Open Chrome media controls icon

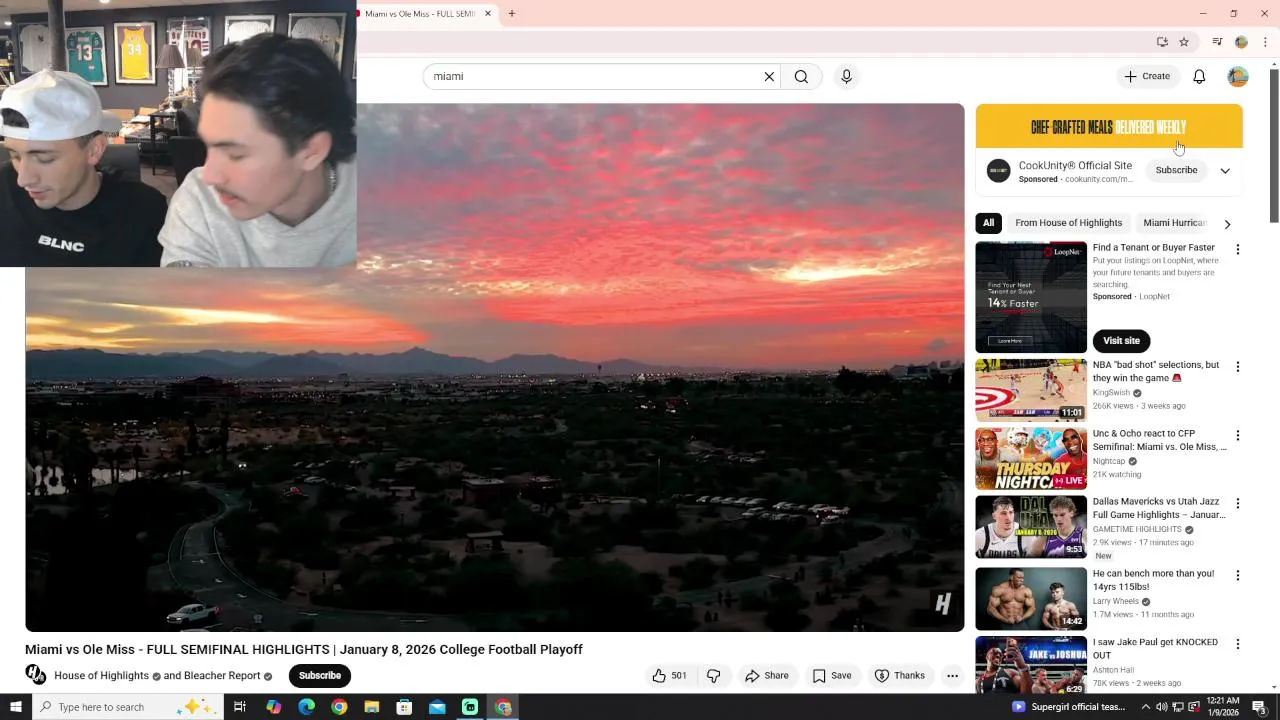(x=1217, y=42)
